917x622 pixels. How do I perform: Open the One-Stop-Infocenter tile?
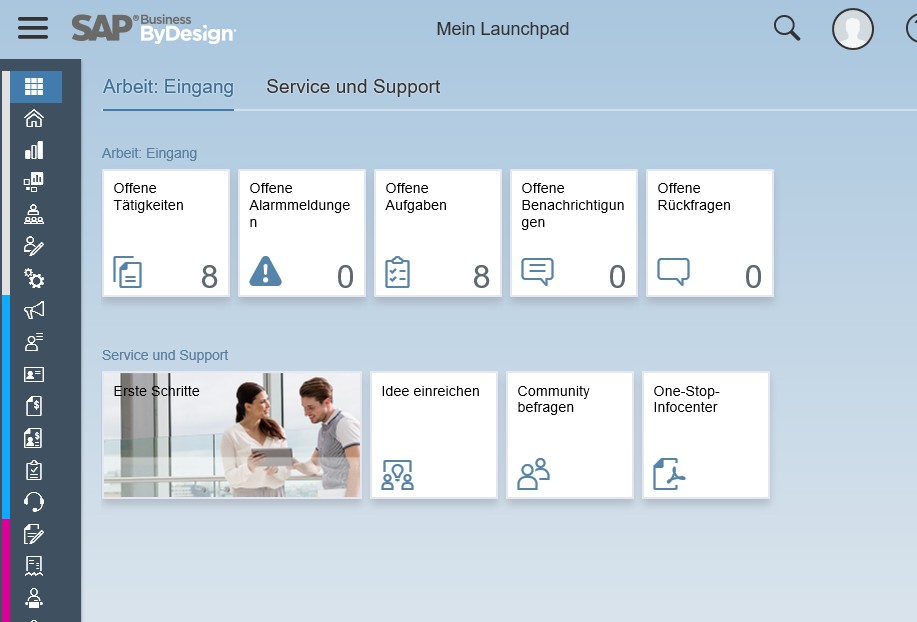(706, 435)
